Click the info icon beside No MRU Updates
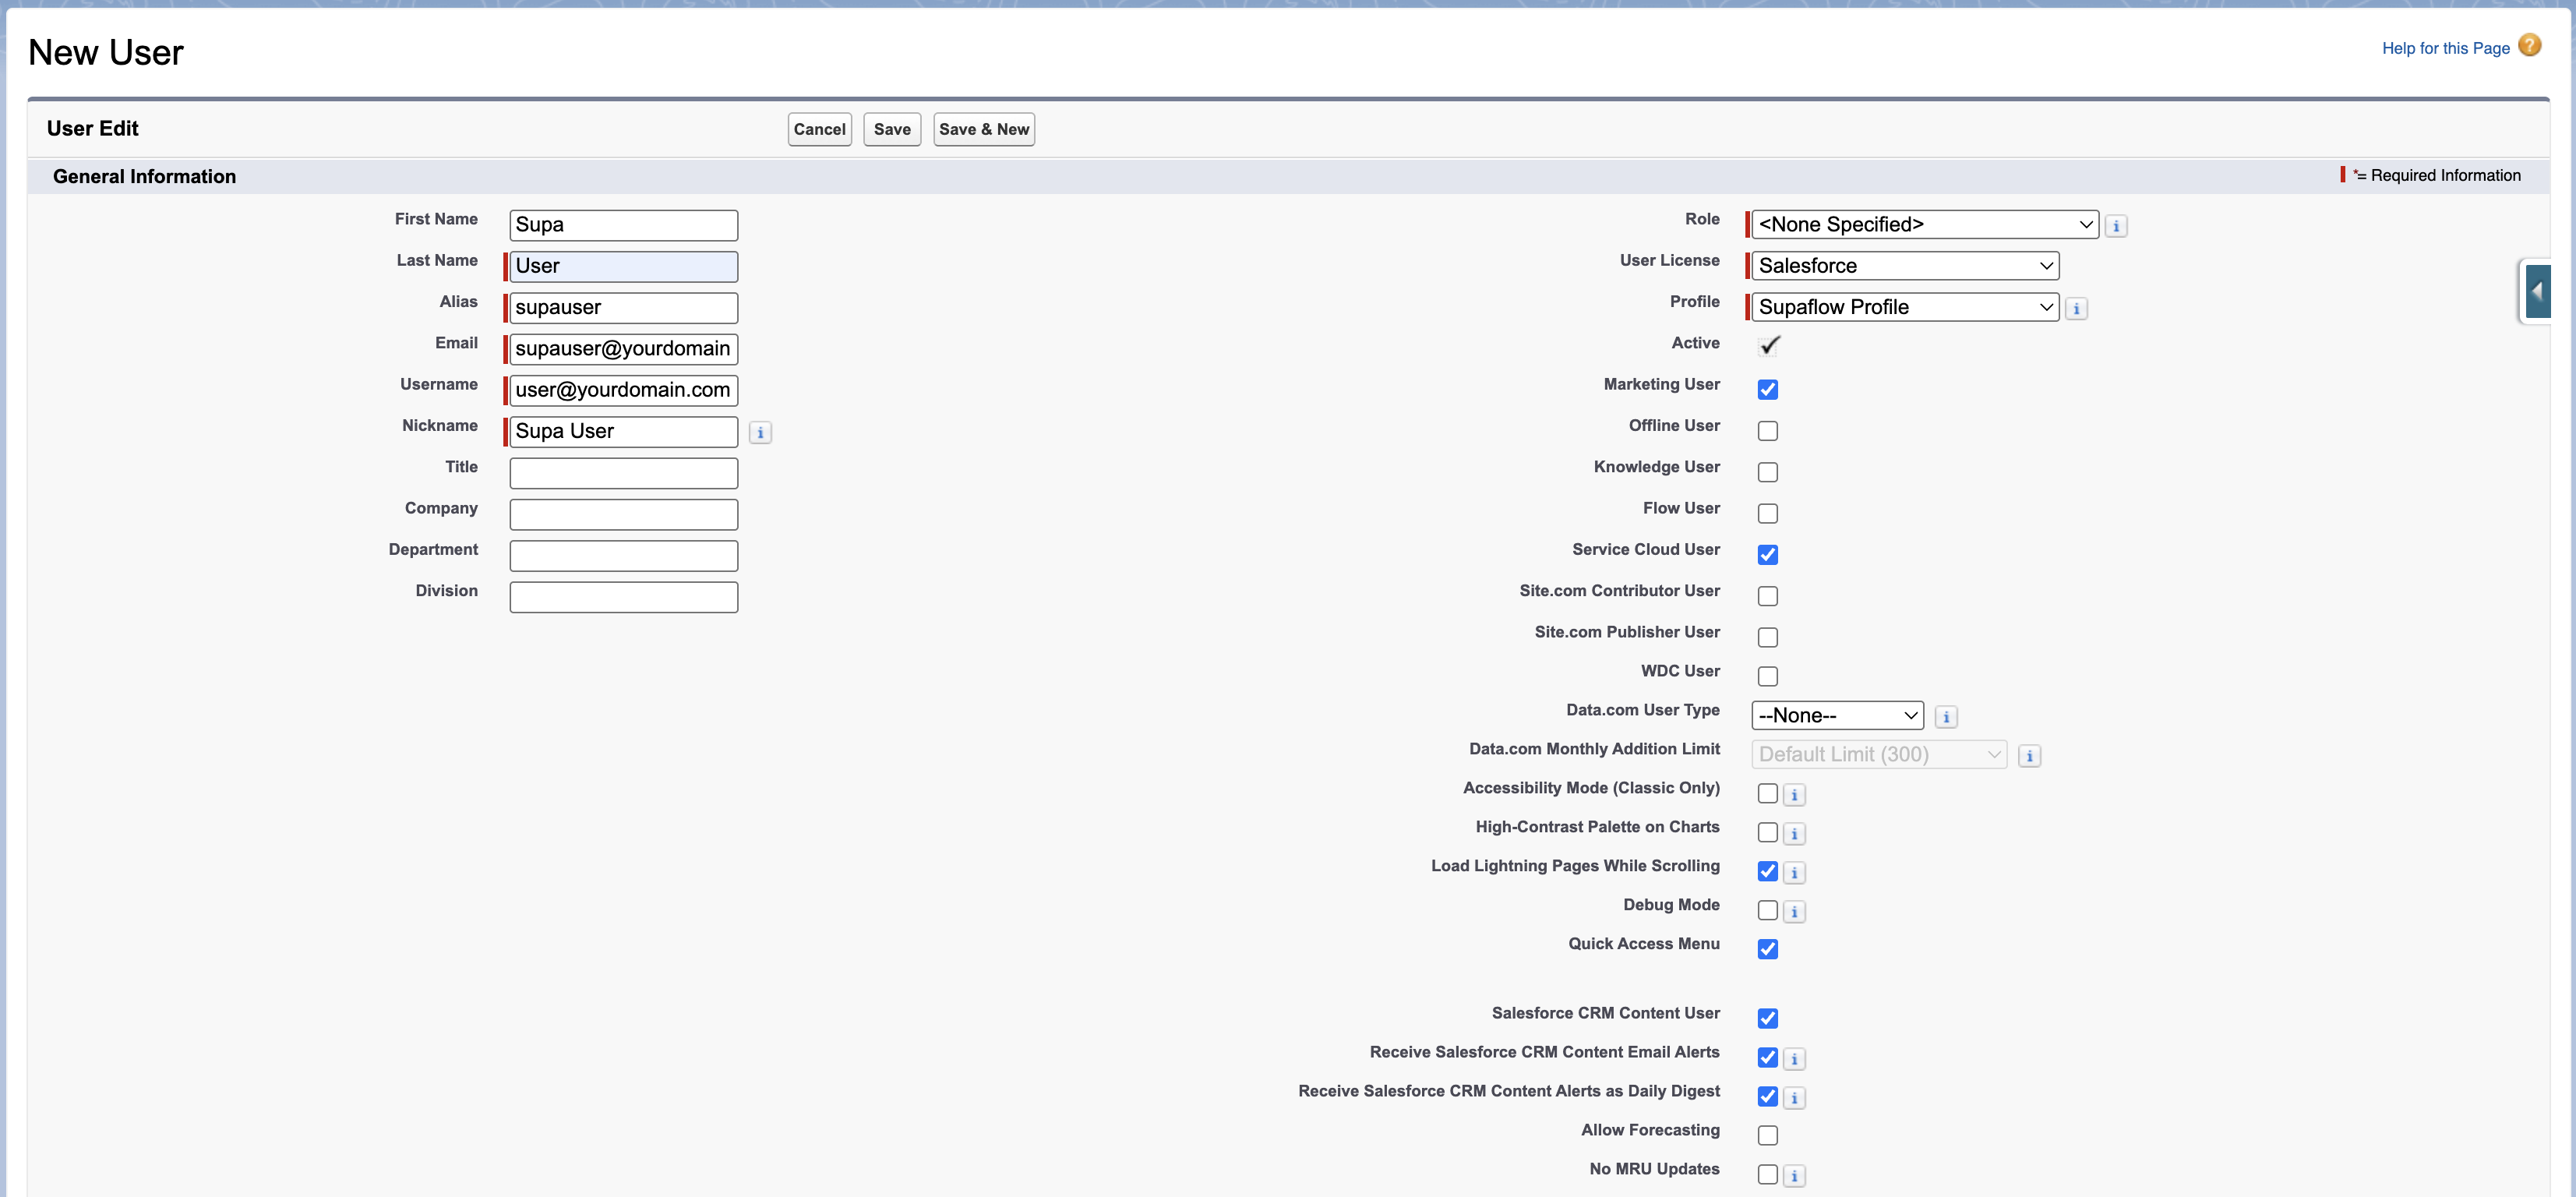2576x1197 pixels. pos(1794,1176)
